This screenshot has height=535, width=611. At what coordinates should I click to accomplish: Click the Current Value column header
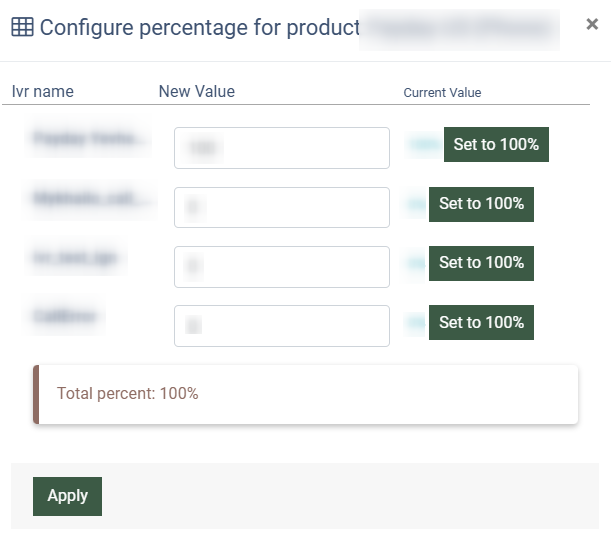tap(442, 93)
